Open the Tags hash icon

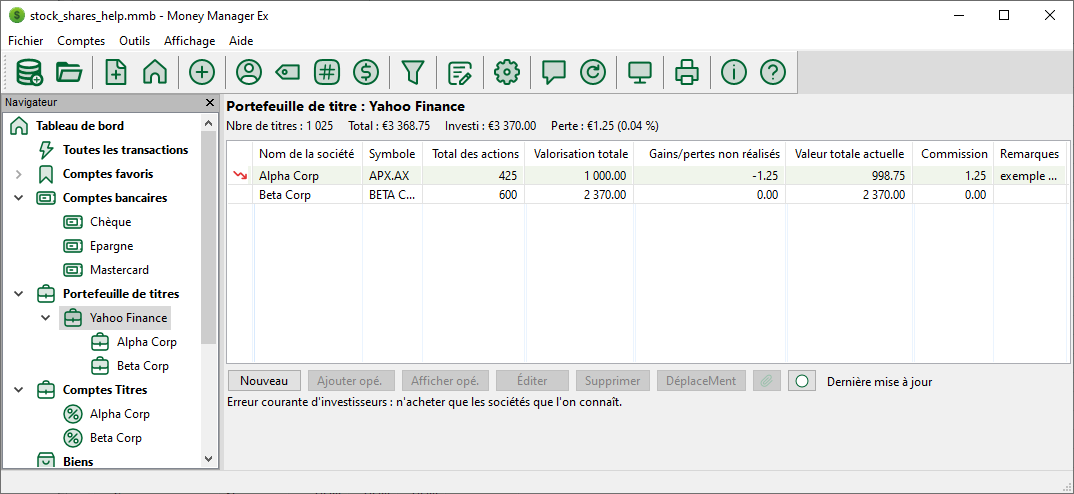point(327,72)
